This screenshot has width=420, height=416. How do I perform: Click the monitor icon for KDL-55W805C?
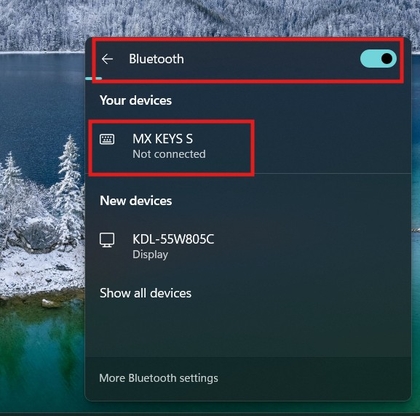[107, 240]
